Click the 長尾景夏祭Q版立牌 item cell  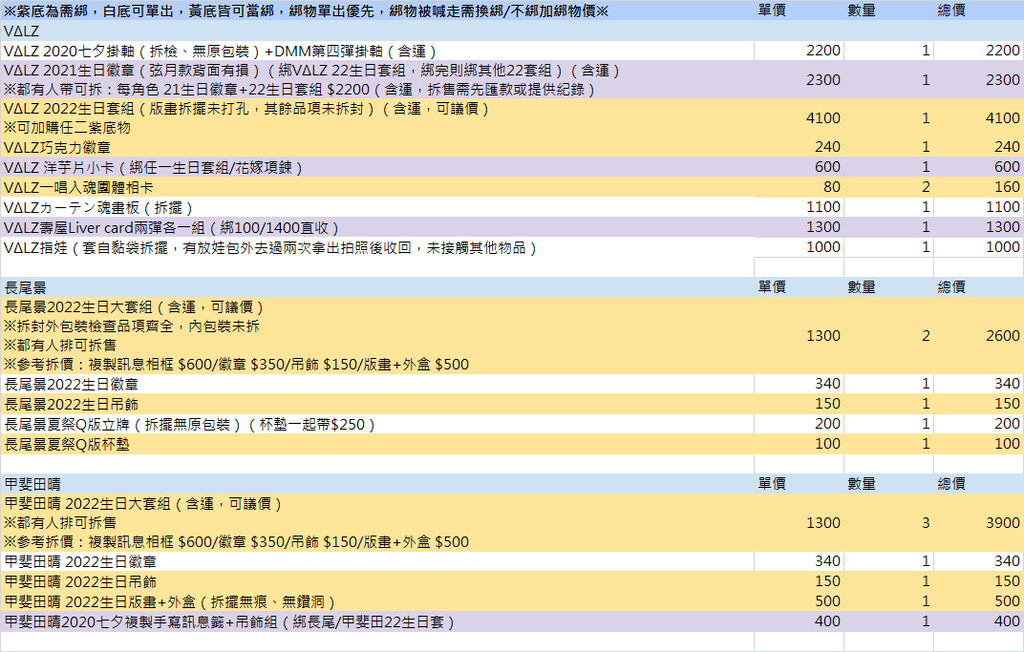coord(377,424)
